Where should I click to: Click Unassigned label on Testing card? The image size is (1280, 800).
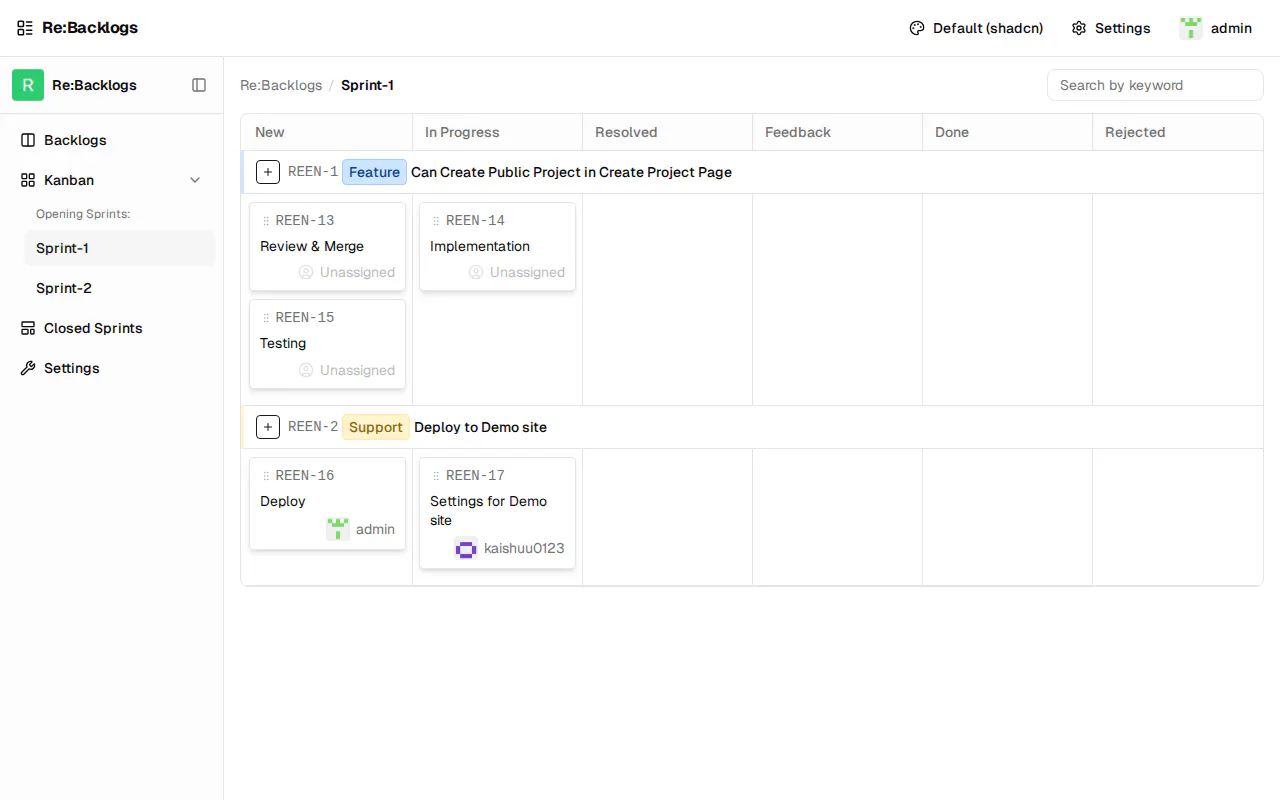click(357, 370)
